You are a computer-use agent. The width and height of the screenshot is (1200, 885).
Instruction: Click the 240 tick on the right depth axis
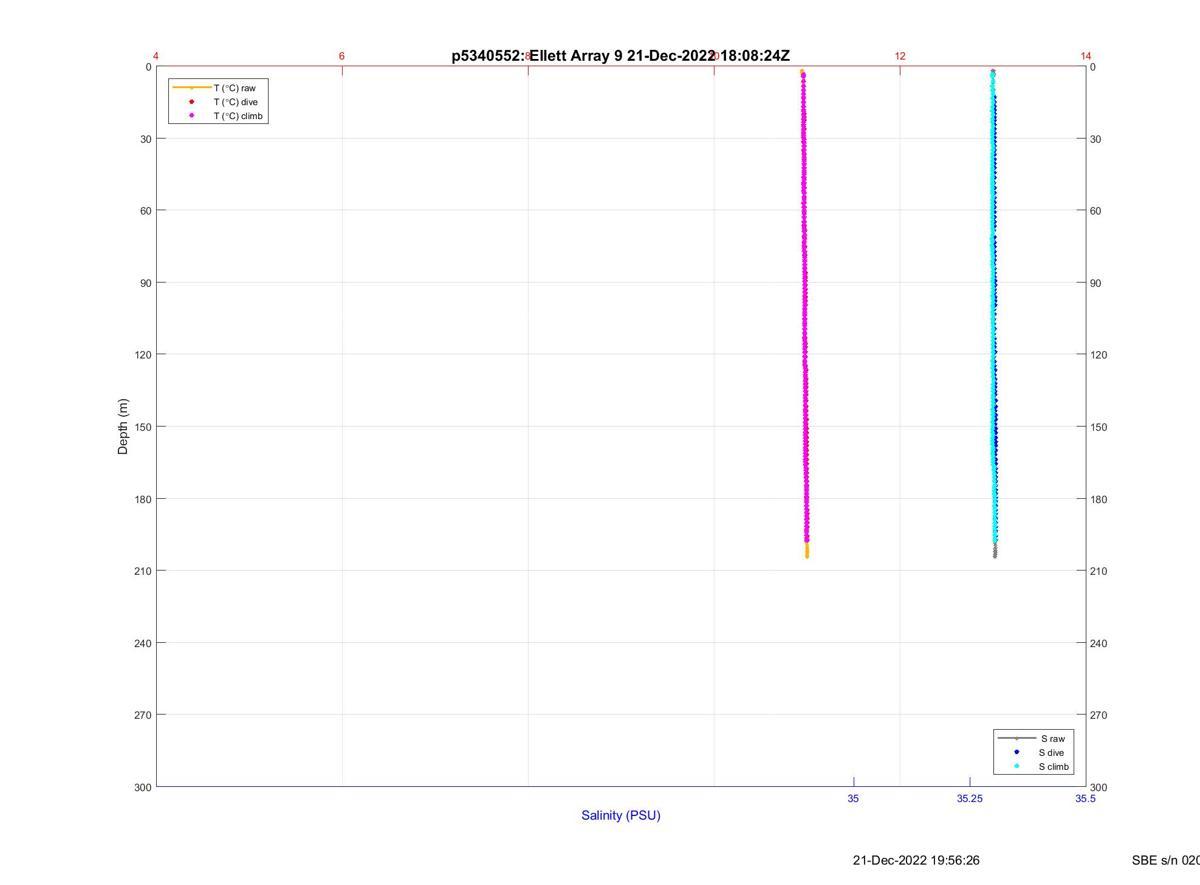(x=1099, y=643)
